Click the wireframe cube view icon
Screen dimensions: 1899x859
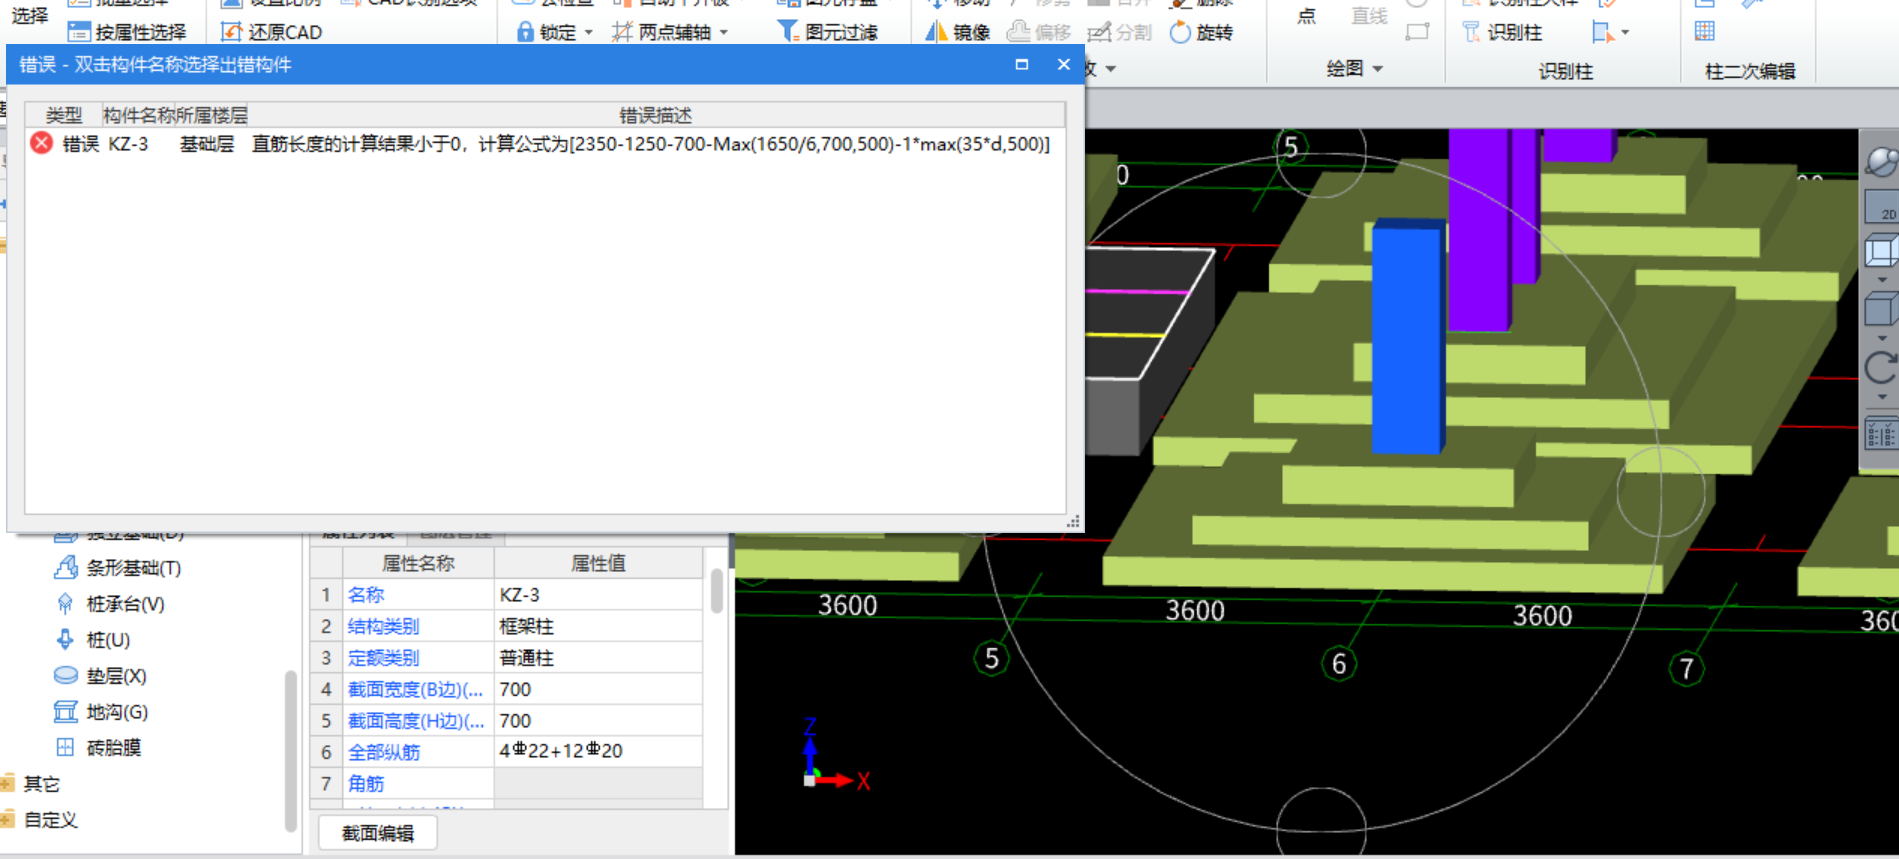(x=1882, y=250)
